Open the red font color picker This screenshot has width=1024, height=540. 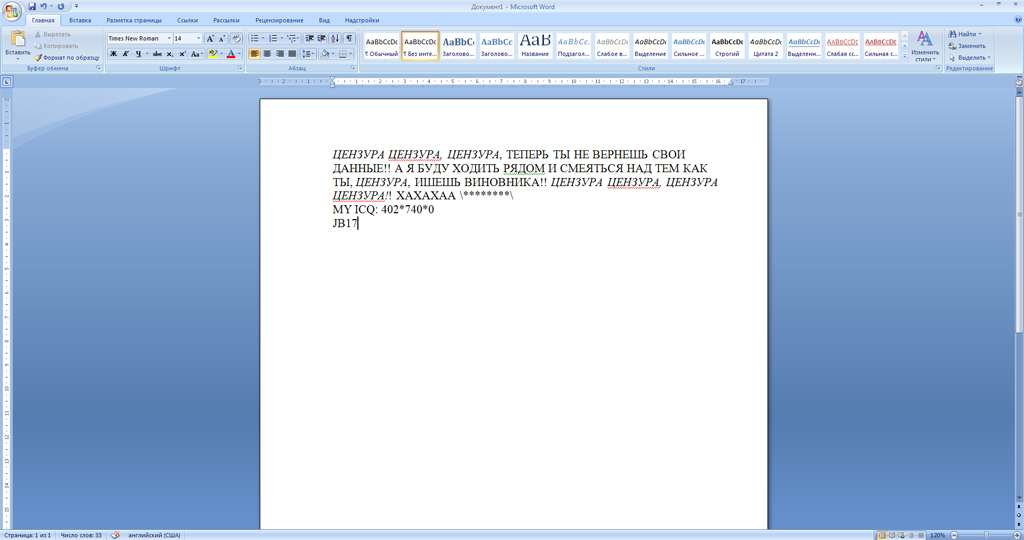(239, 54)
